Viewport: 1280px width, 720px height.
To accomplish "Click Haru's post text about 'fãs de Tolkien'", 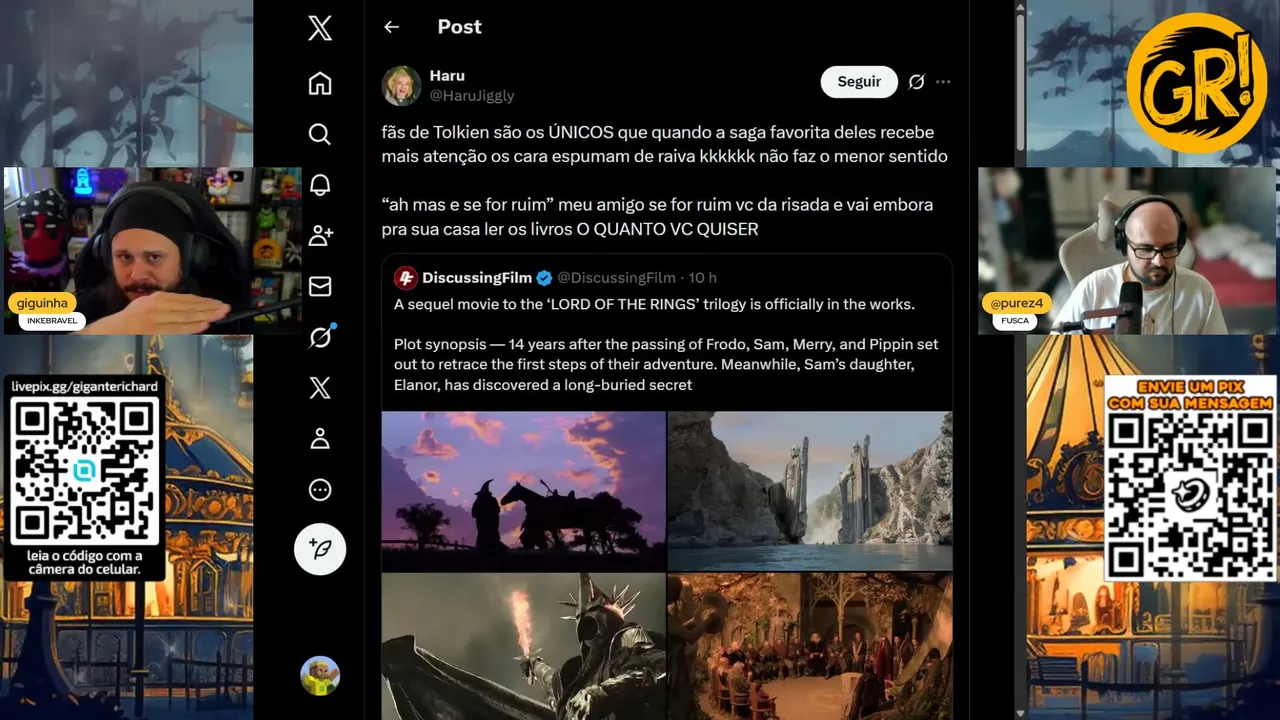I will (664, 144).
